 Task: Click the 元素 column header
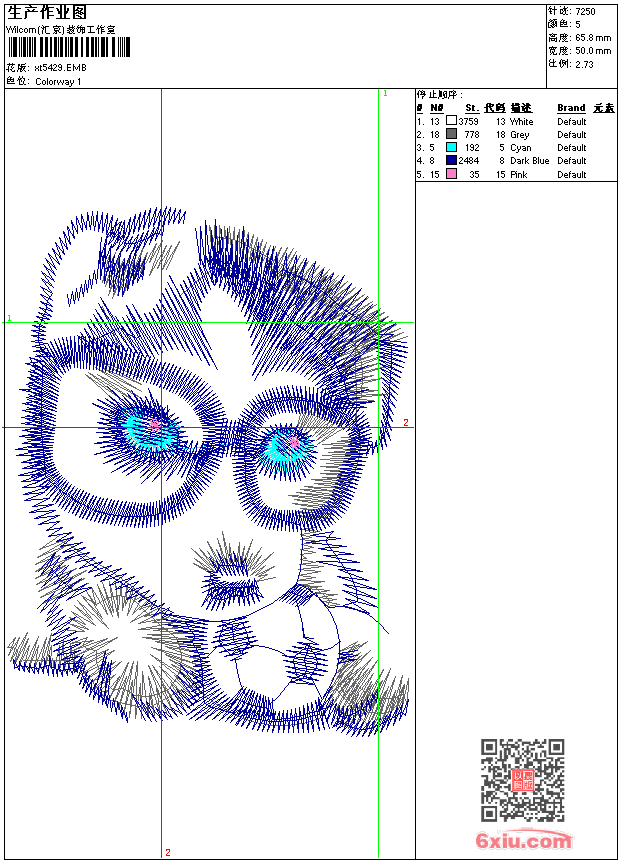pyautogui.click(x=604, y=108)
